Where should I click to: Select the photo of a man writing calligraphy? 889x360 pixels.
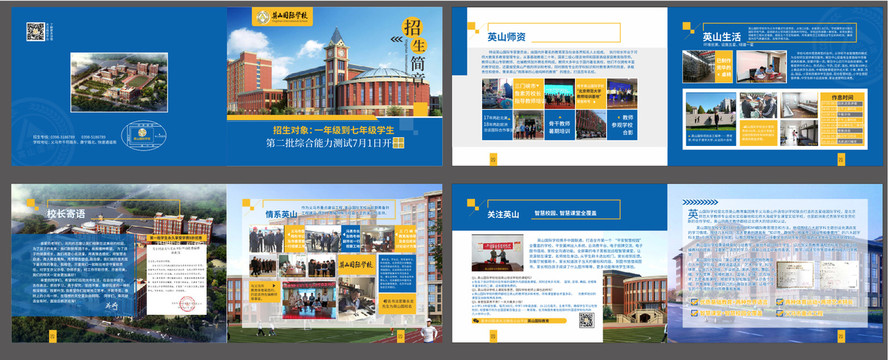[356, 299]
